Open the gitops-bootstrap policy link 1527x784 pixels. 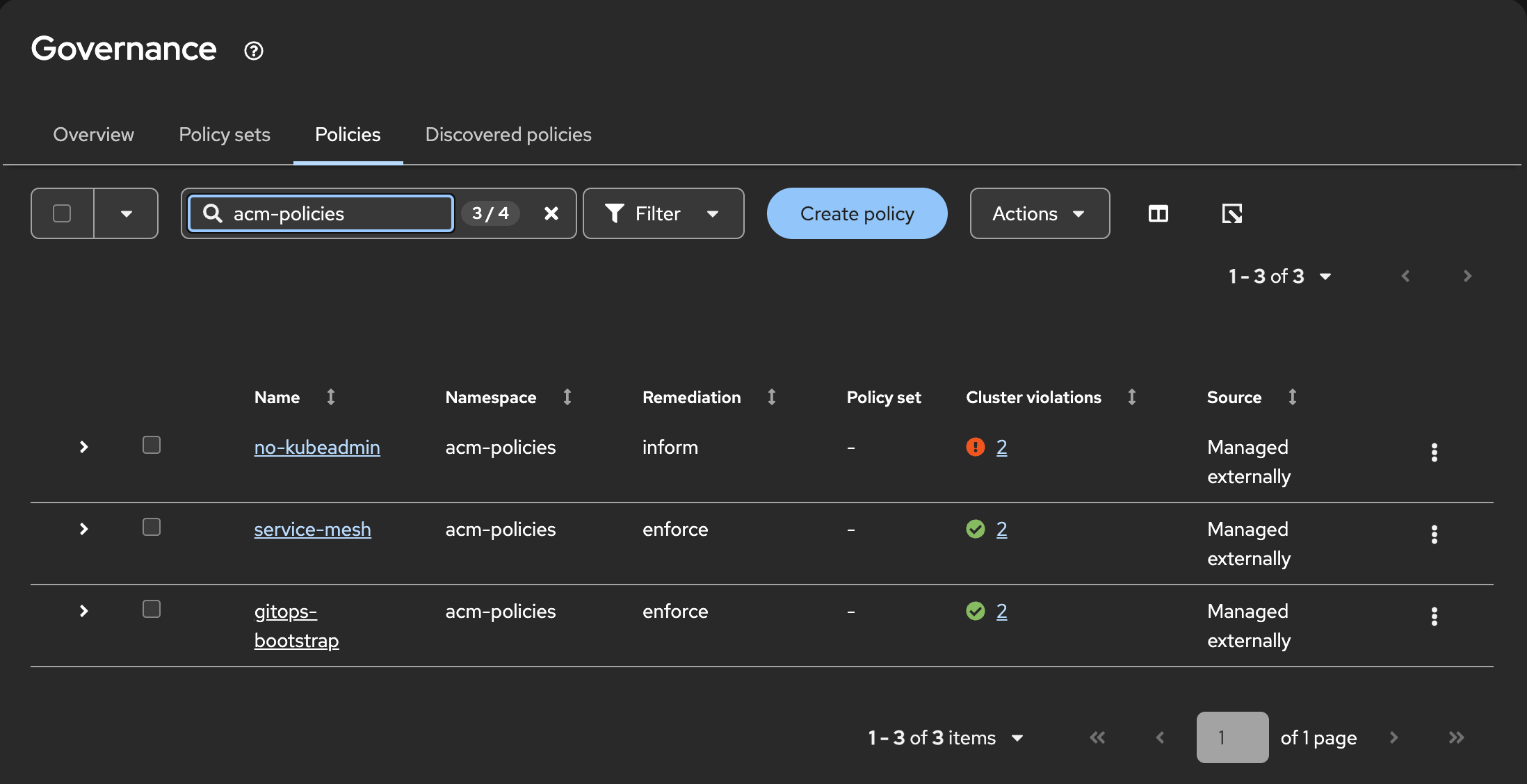click(297, 626)
